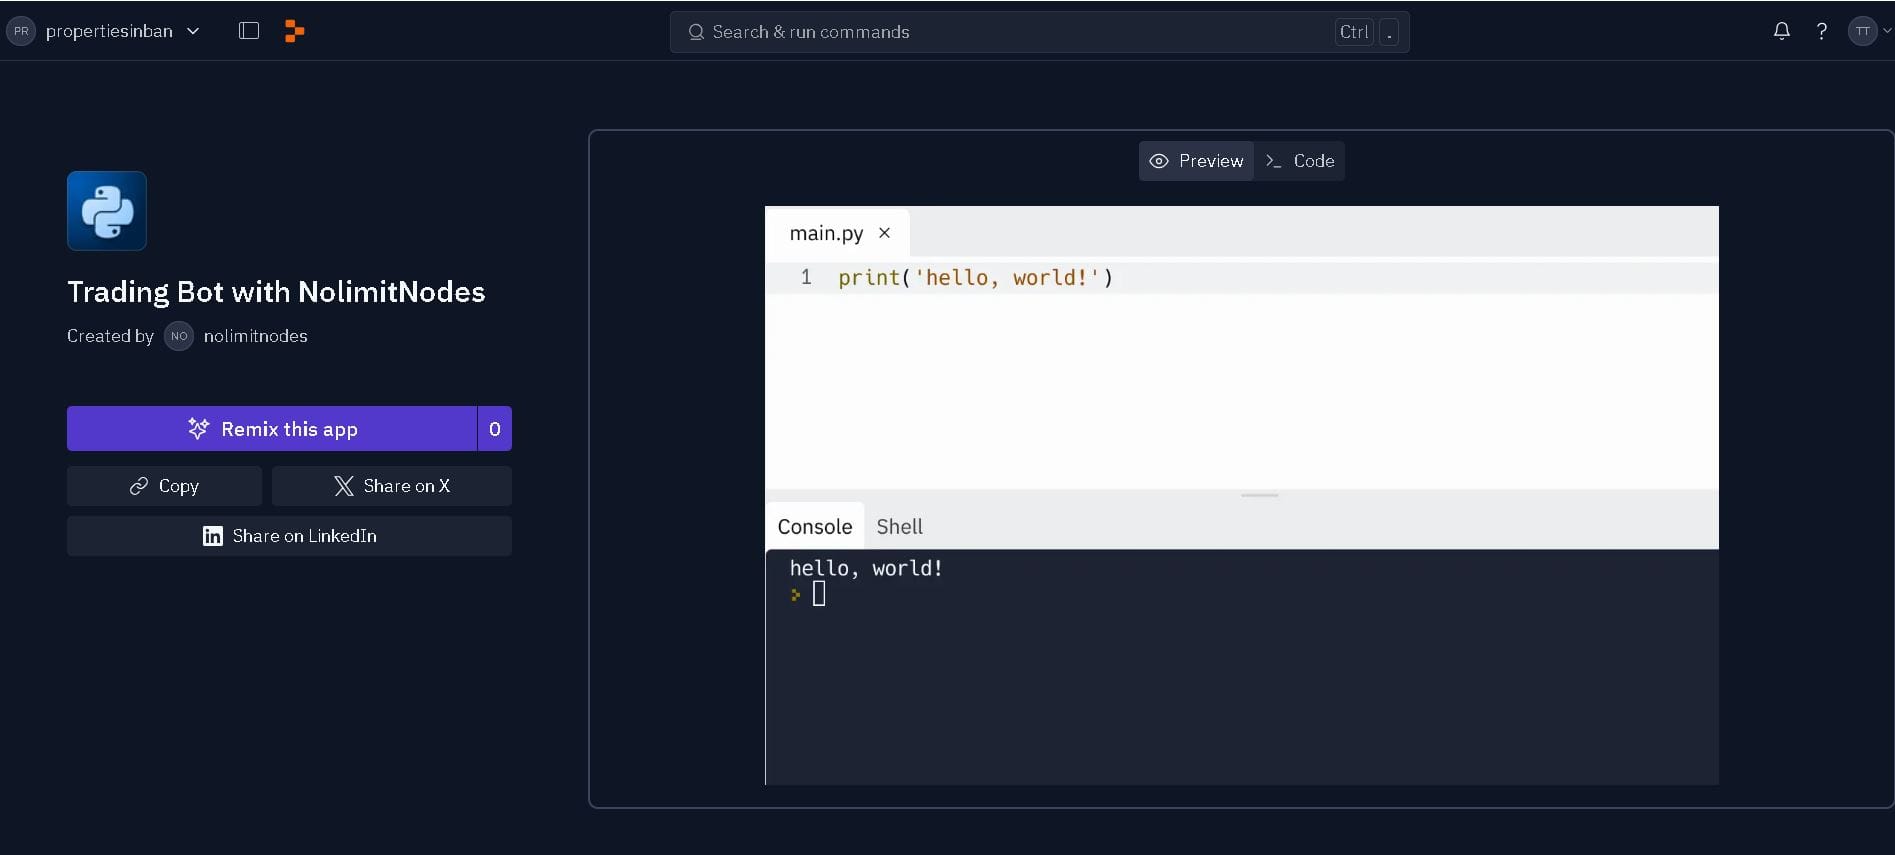Click line number 1 in the editor
Screen dimensions: 1895x855
(806, 277)
